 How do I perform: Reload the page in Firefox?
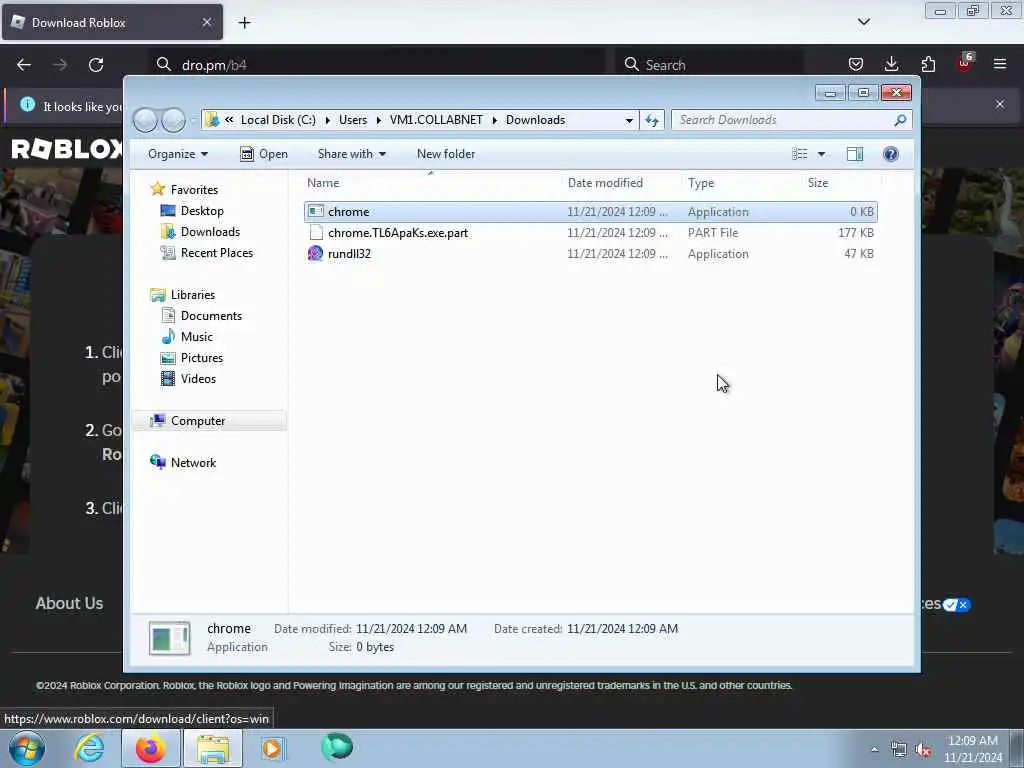[96, 65]
